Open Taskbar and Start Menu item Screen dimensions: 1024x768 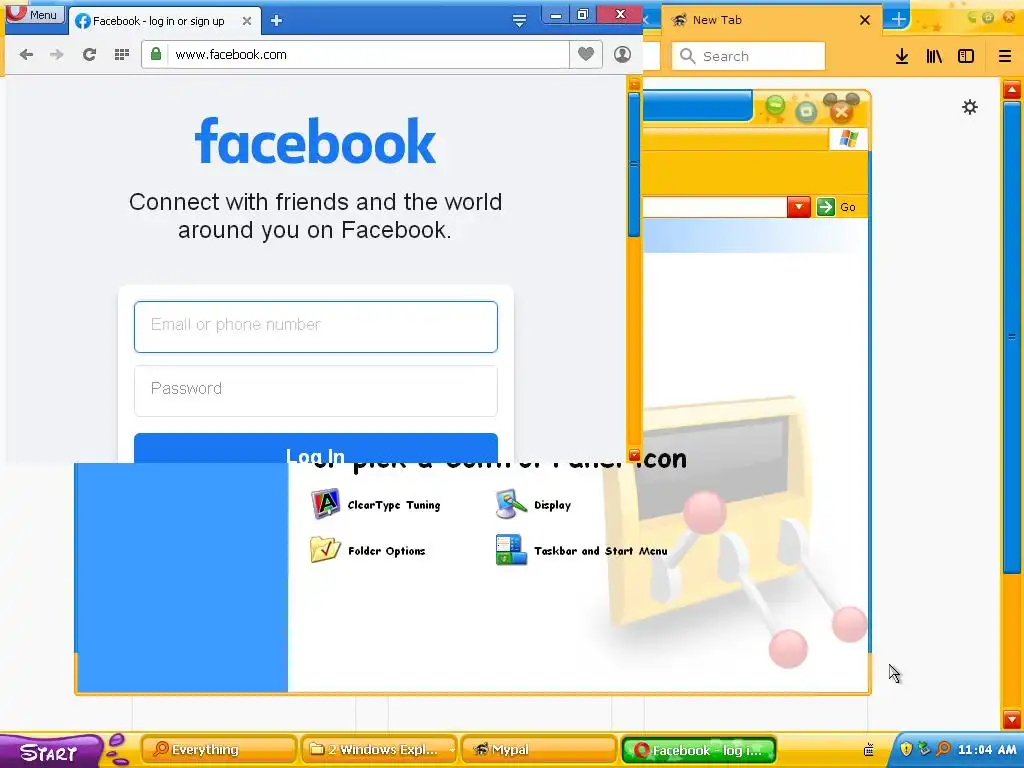[x=581, y=550]
